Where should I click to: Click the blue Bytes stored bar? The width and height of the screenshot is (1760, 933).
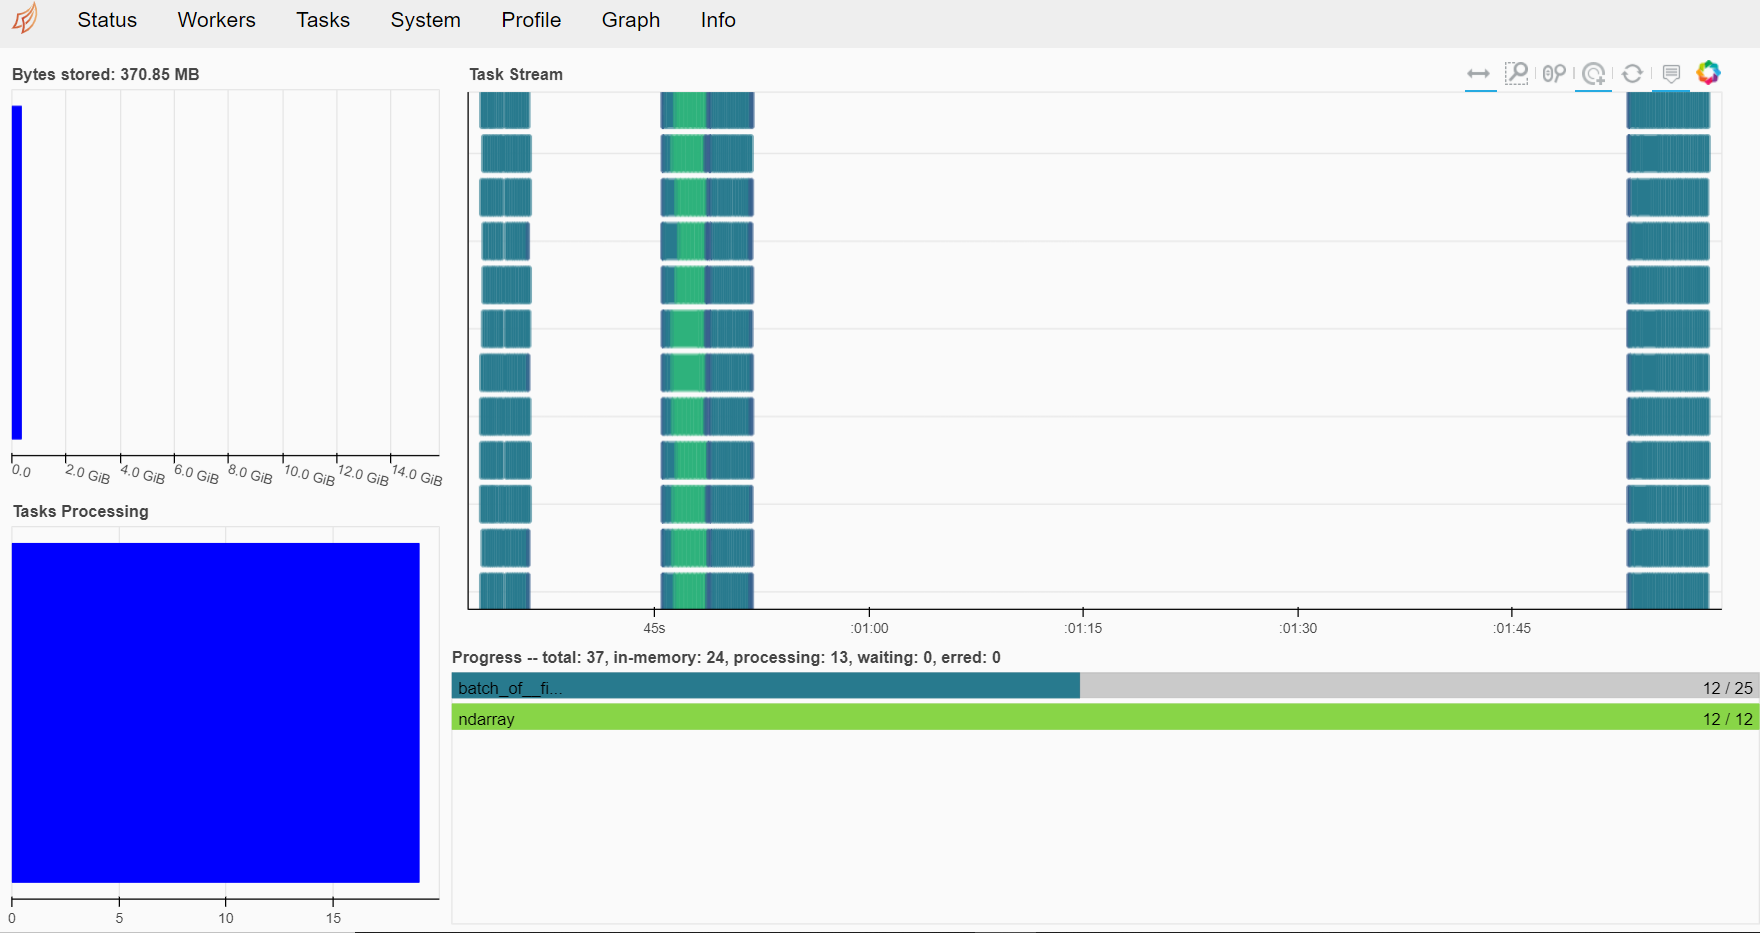coord(17,272)
